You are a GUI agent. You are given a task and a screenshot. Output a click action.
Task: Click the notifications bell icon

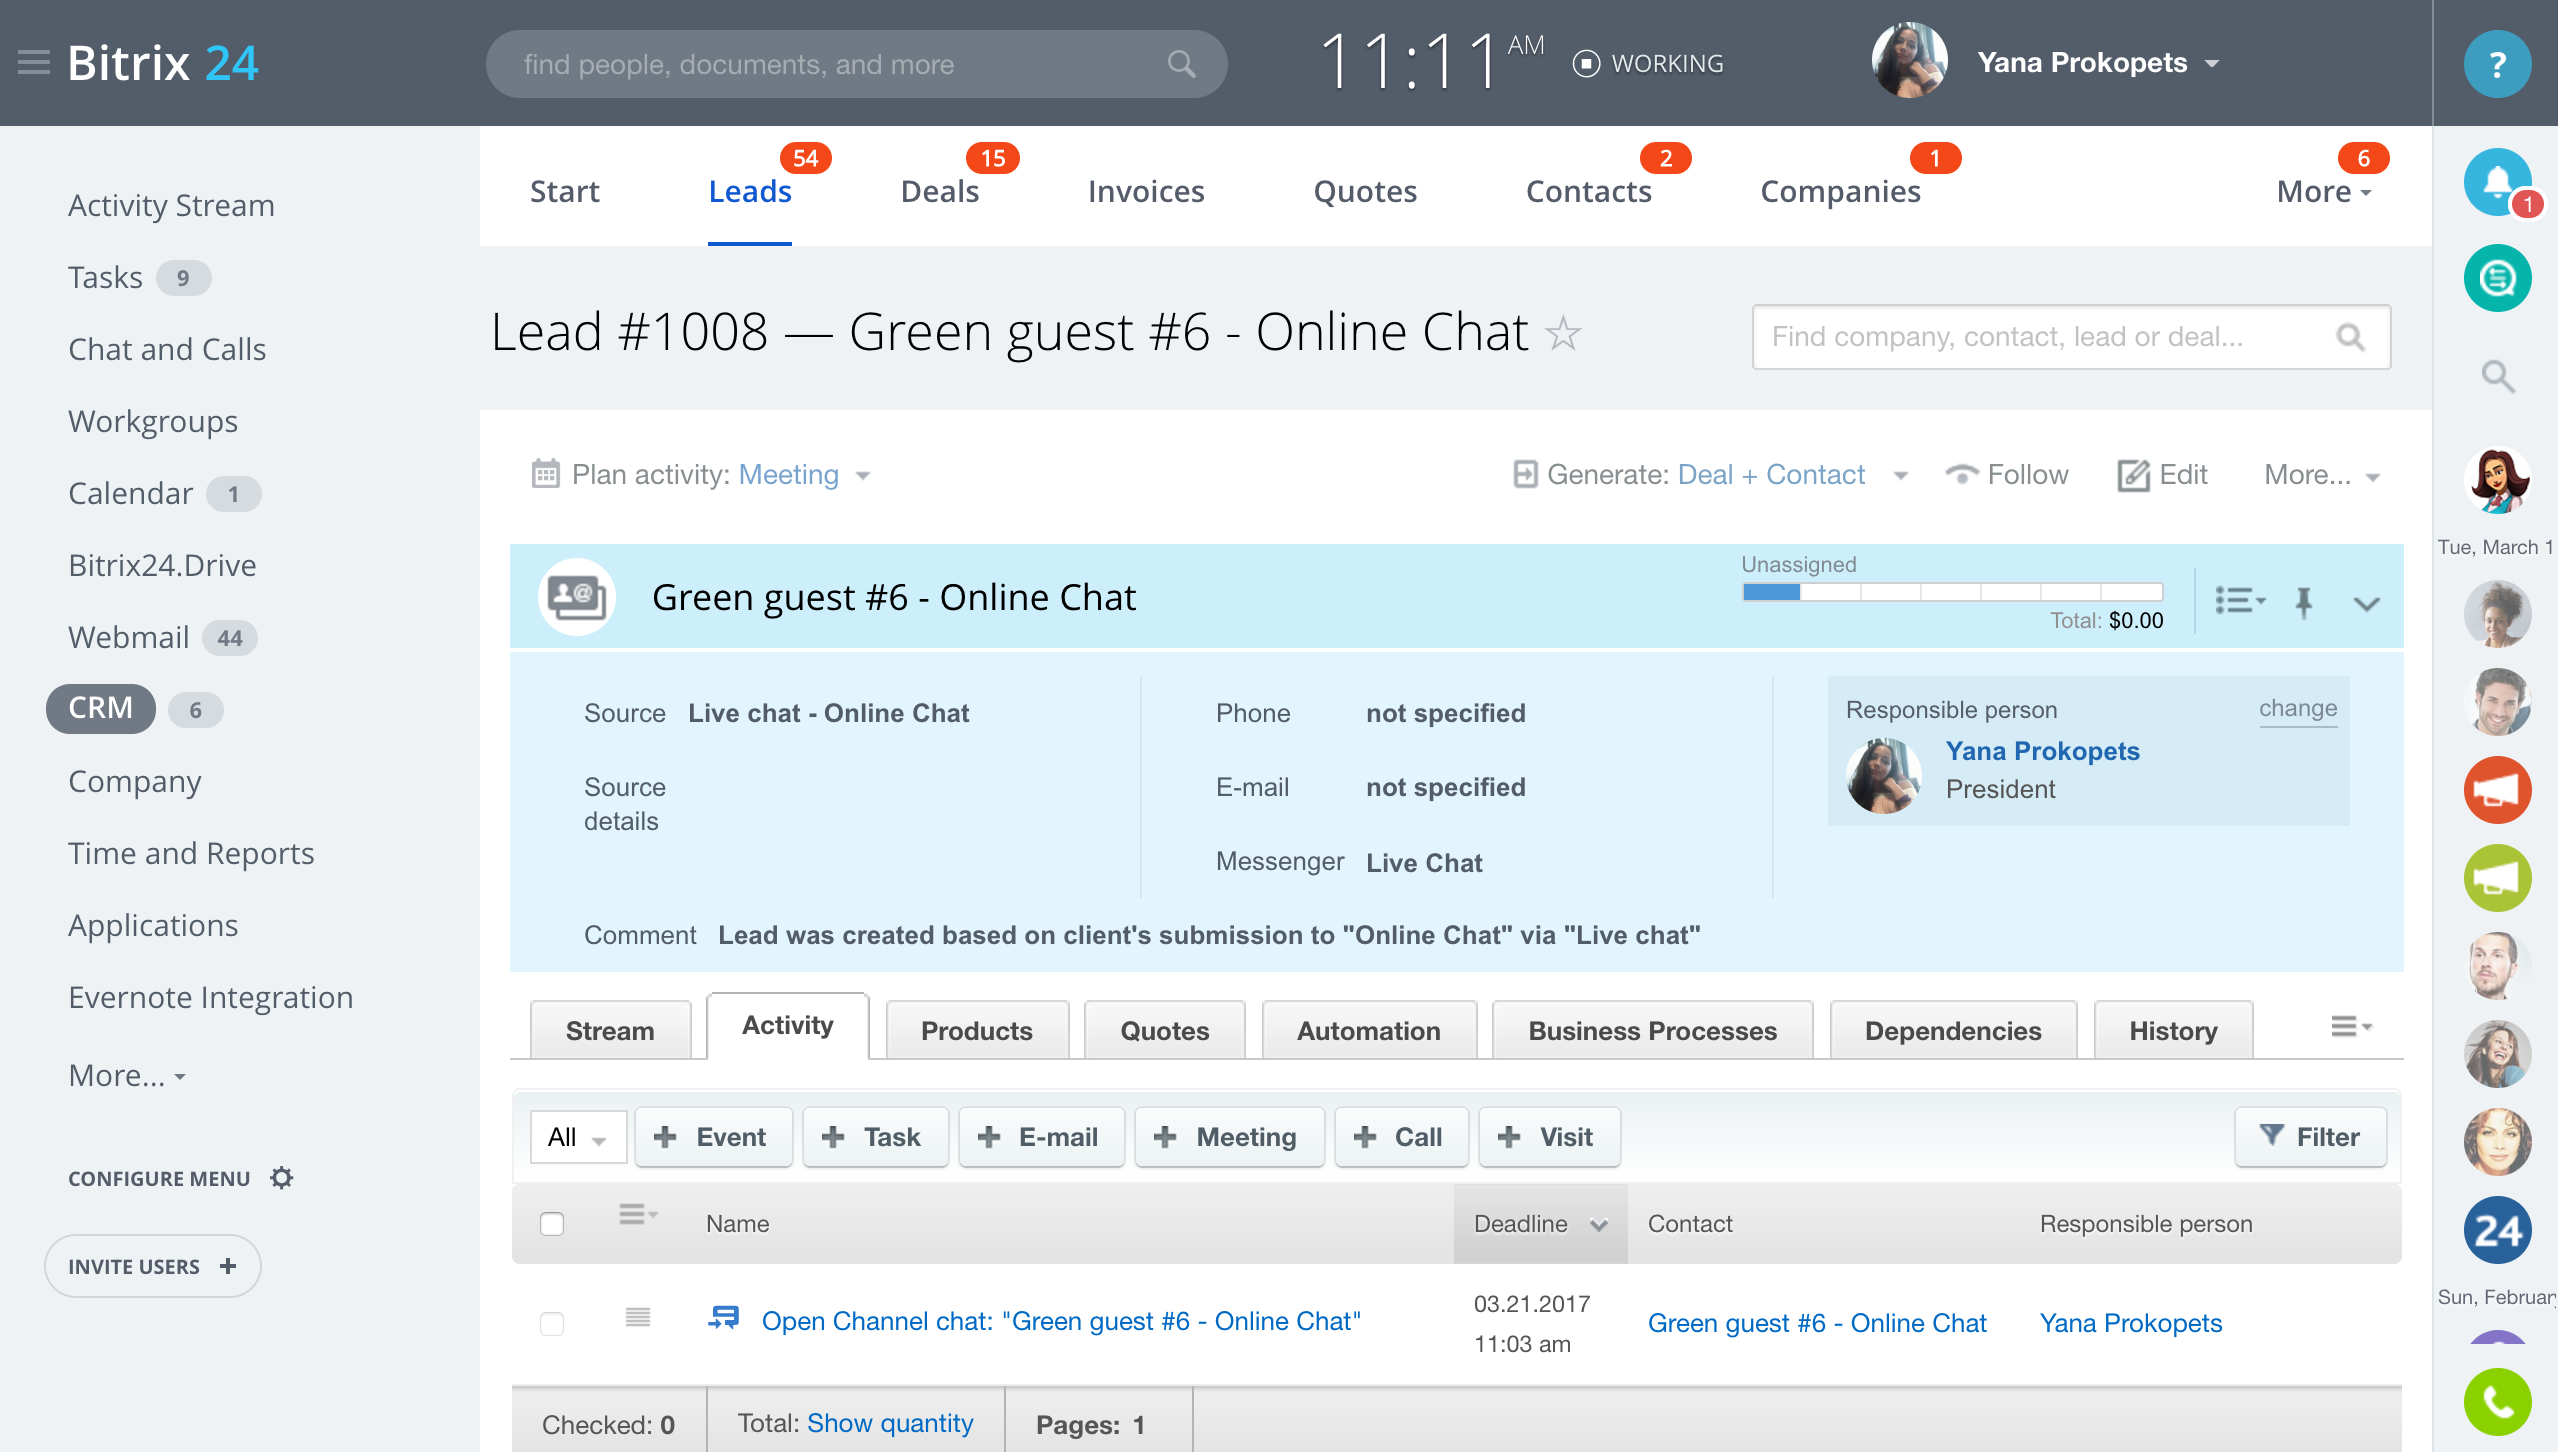pyautogui.click(x=2496, y=182)
